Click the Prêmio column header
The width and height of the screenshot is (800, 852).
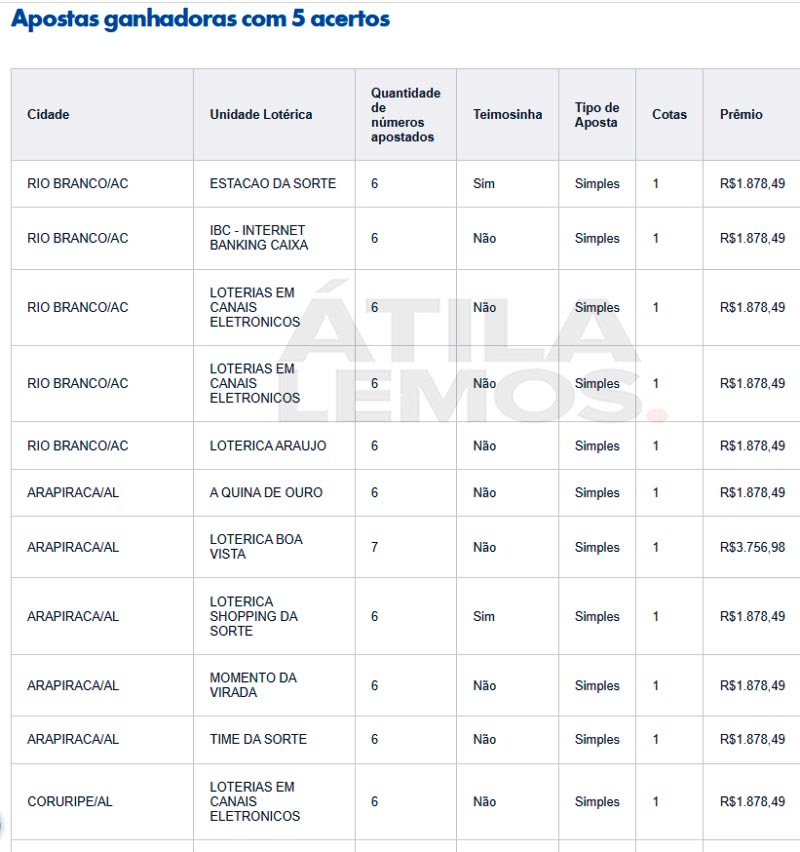741,115
